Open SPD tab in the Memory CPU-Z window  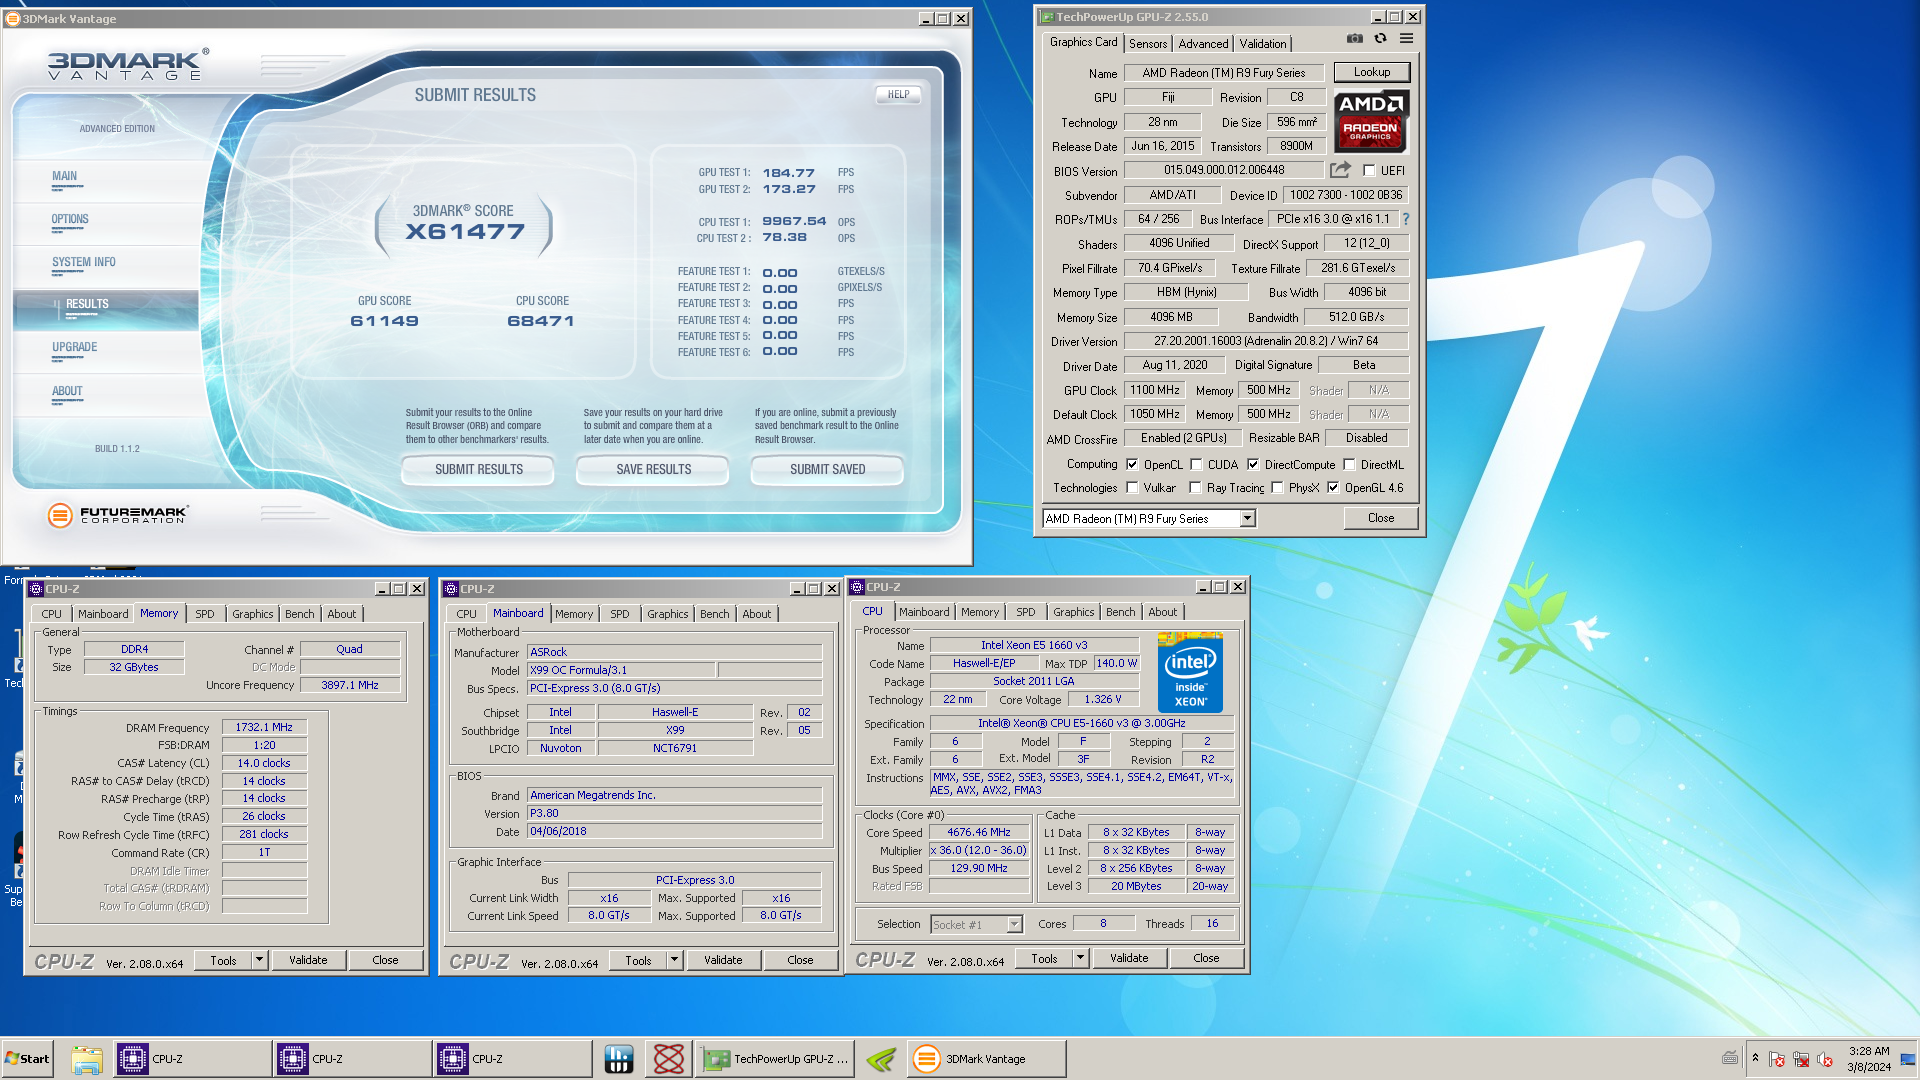204,614
